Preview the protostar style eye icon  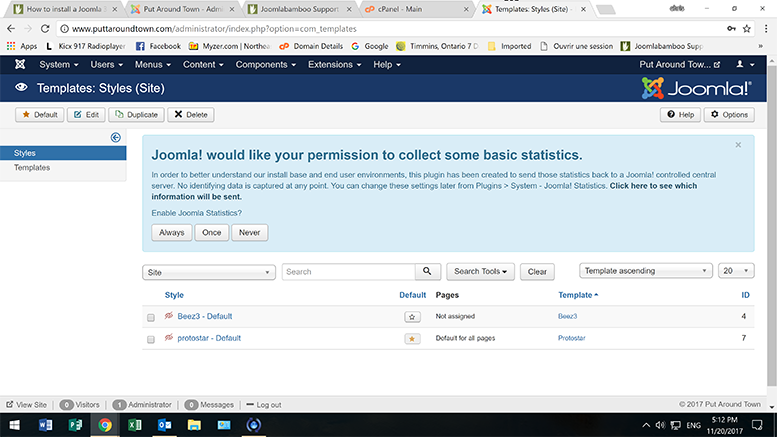point(169,337)
